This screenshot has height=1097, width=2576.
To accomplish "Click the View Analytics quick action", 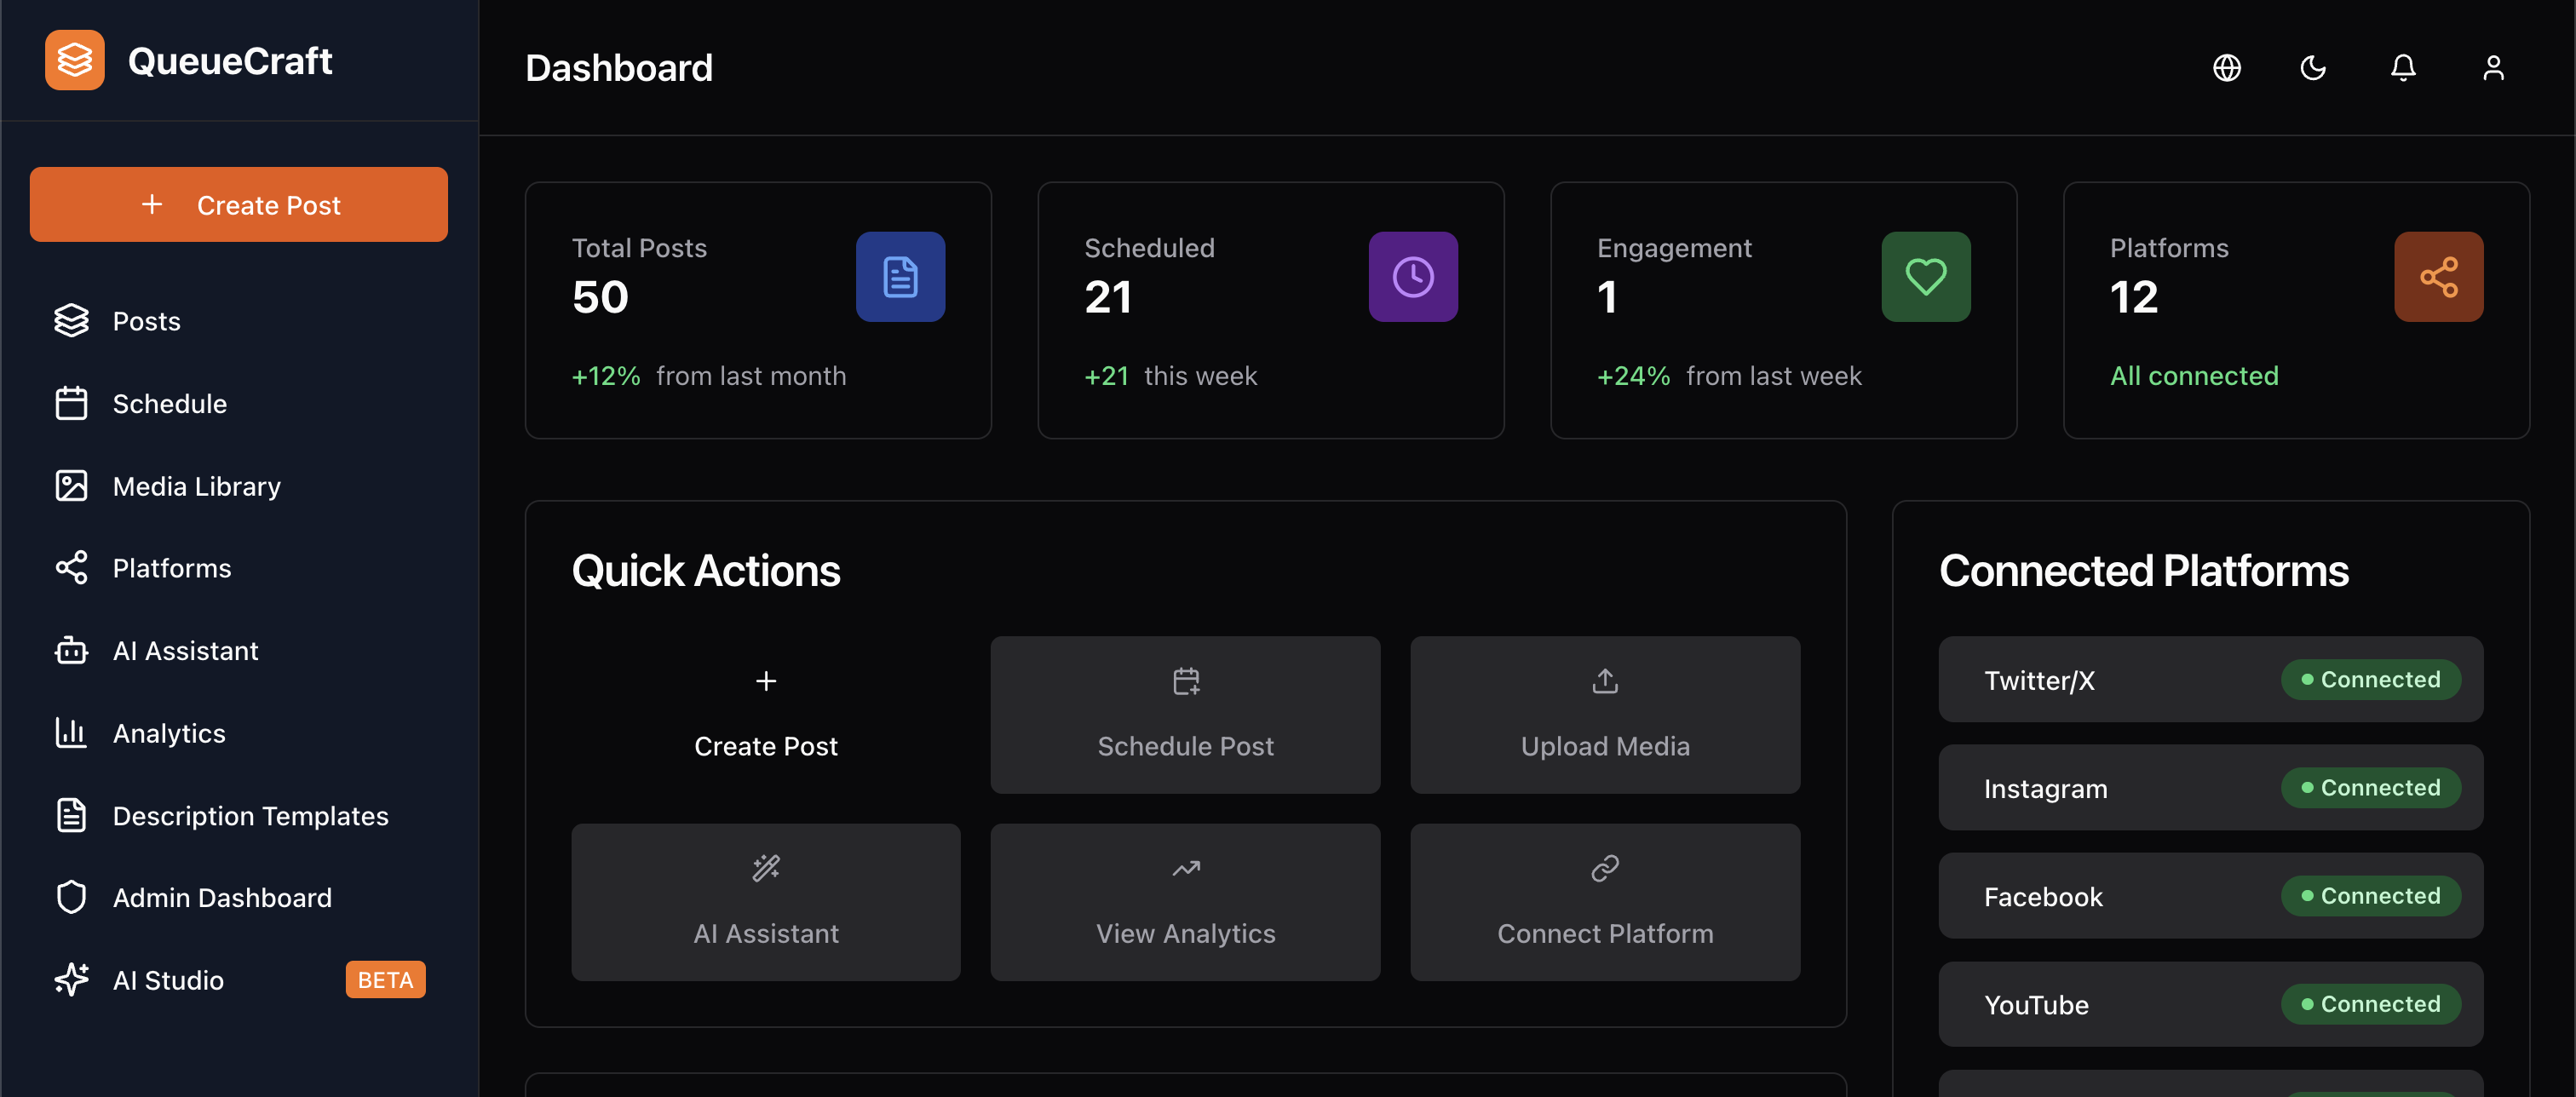I will point(1185,902).
